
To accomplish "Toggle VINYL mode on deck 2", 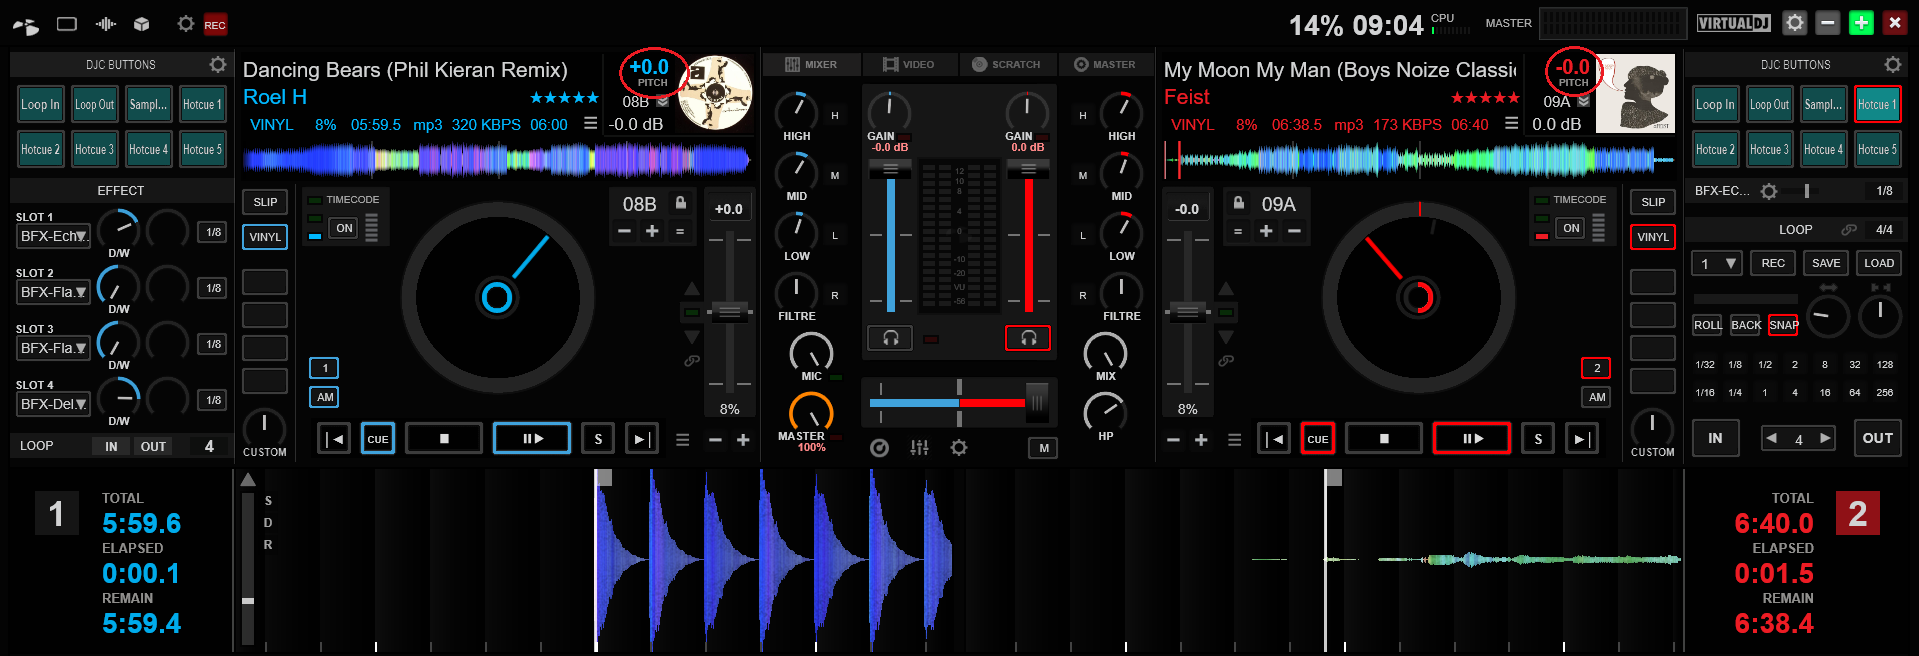I will pyautogui.click(x=1653, y=237).
